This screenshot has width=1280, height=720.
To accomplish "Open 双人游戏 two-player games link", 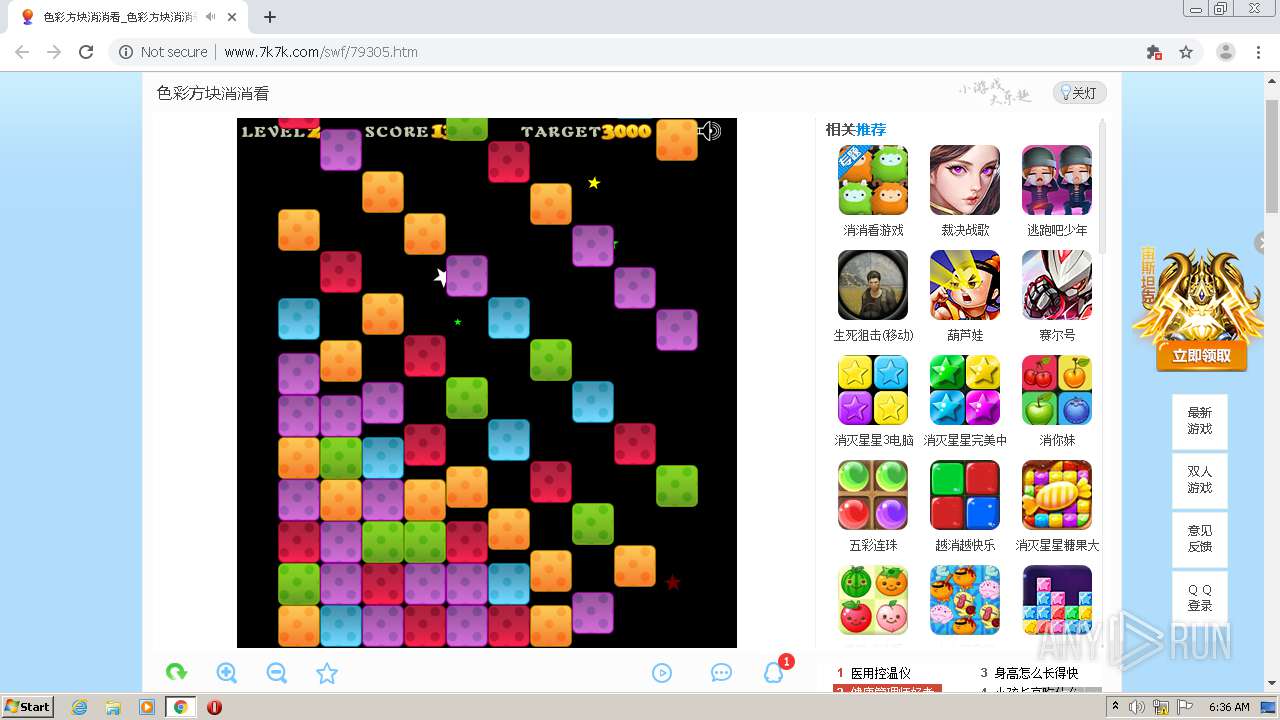I will (x=1200, y=480).
